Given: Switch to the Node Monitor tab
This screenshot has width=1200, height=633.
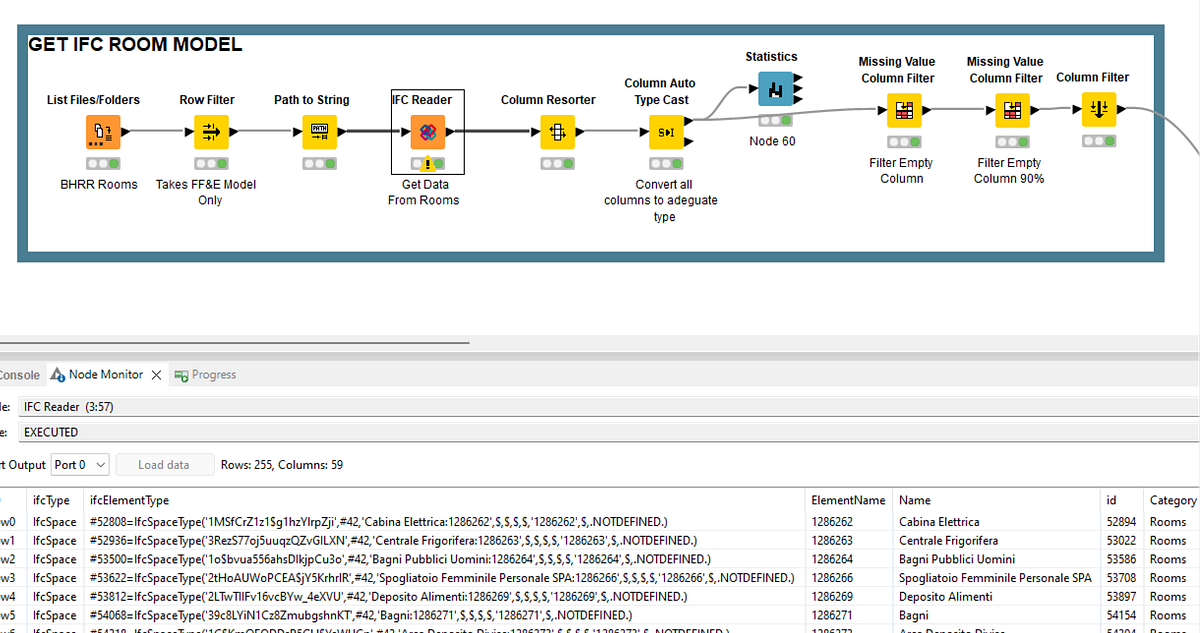Looking at the screenshot, I should pyautogui.click(x=105, y=374).
